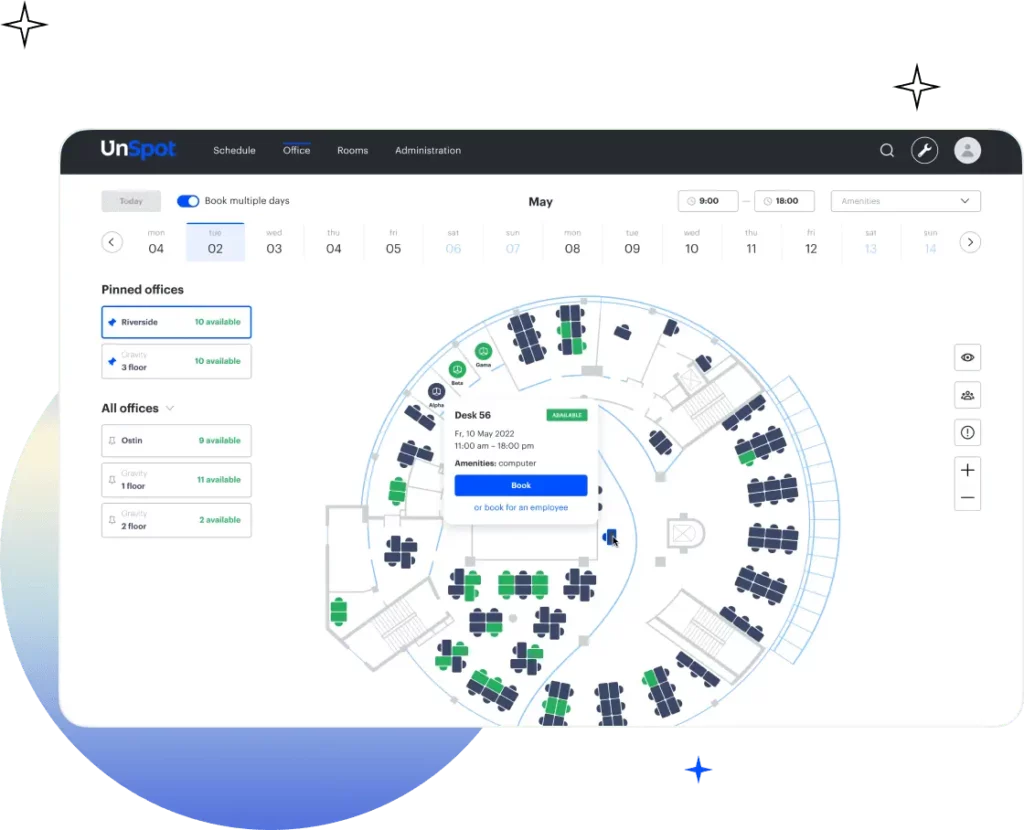This screenshot has width=1024, height=830.
Task: Select Wednesday 03 in date strip
Action: [x=274, y=242]
